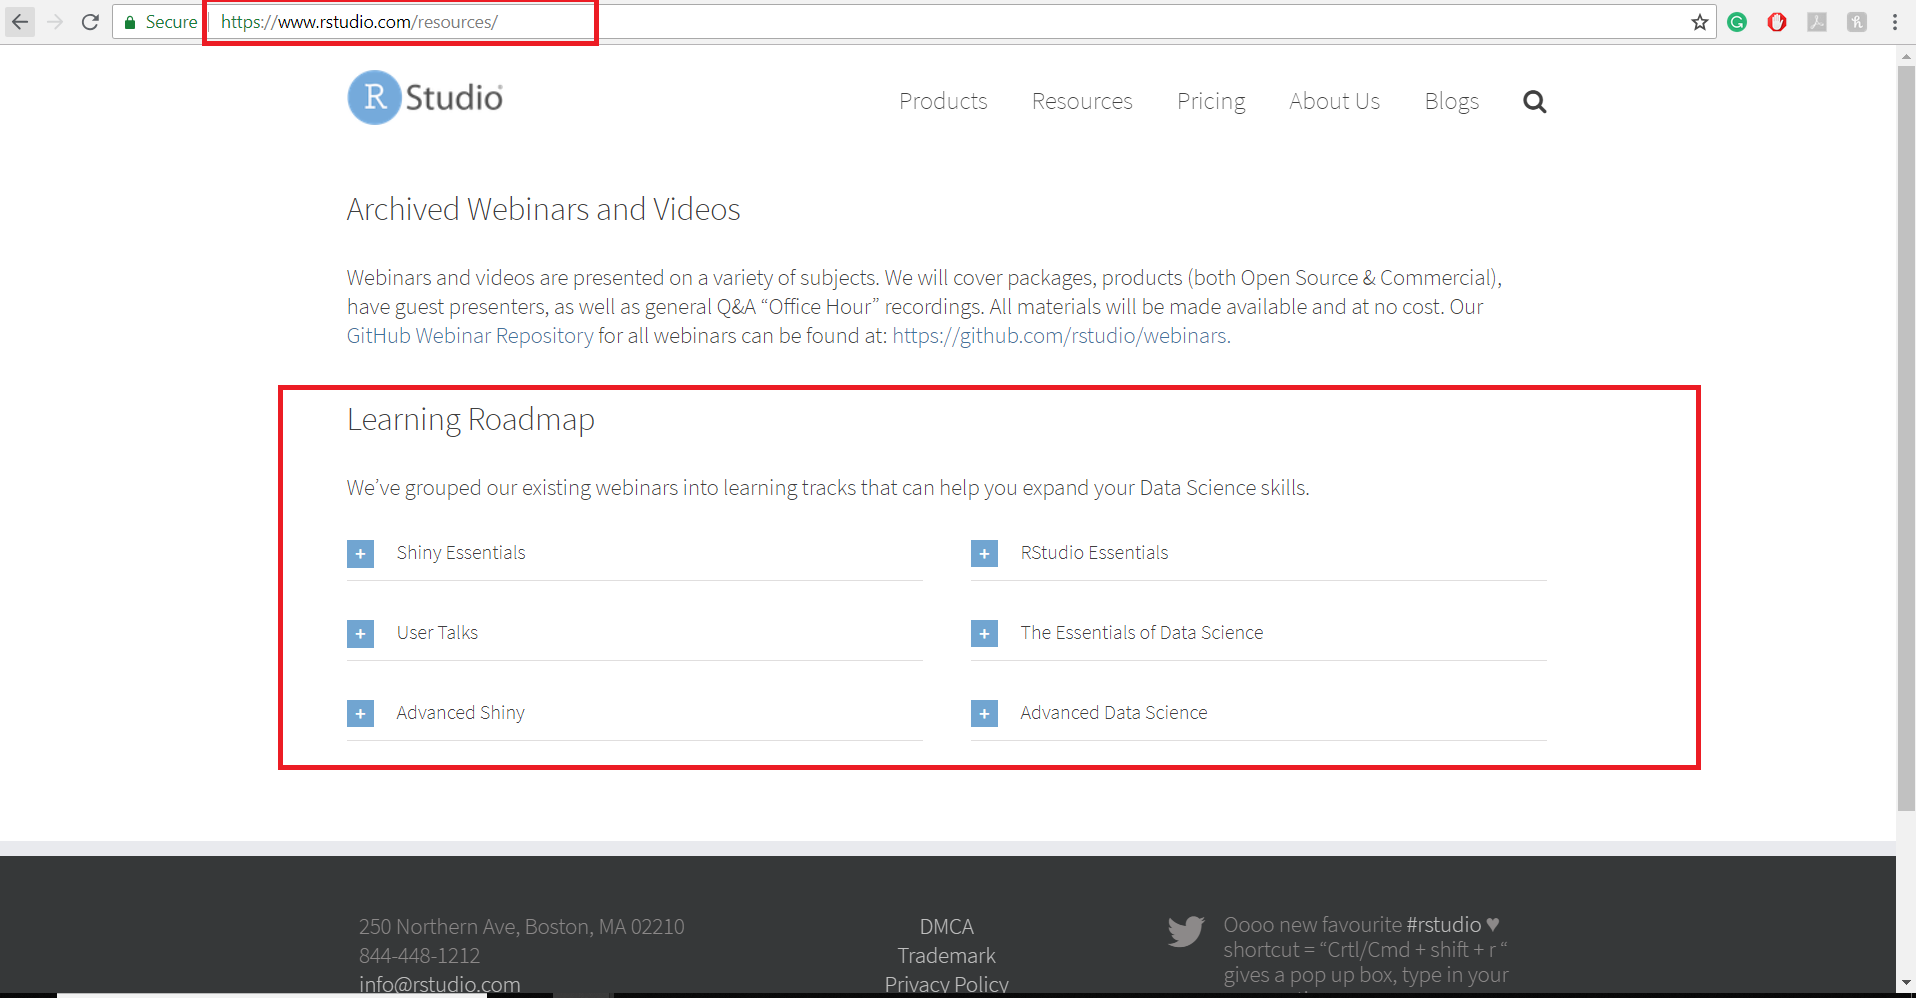
Task: Click the RStudio logo
Action: click(425, 97)
